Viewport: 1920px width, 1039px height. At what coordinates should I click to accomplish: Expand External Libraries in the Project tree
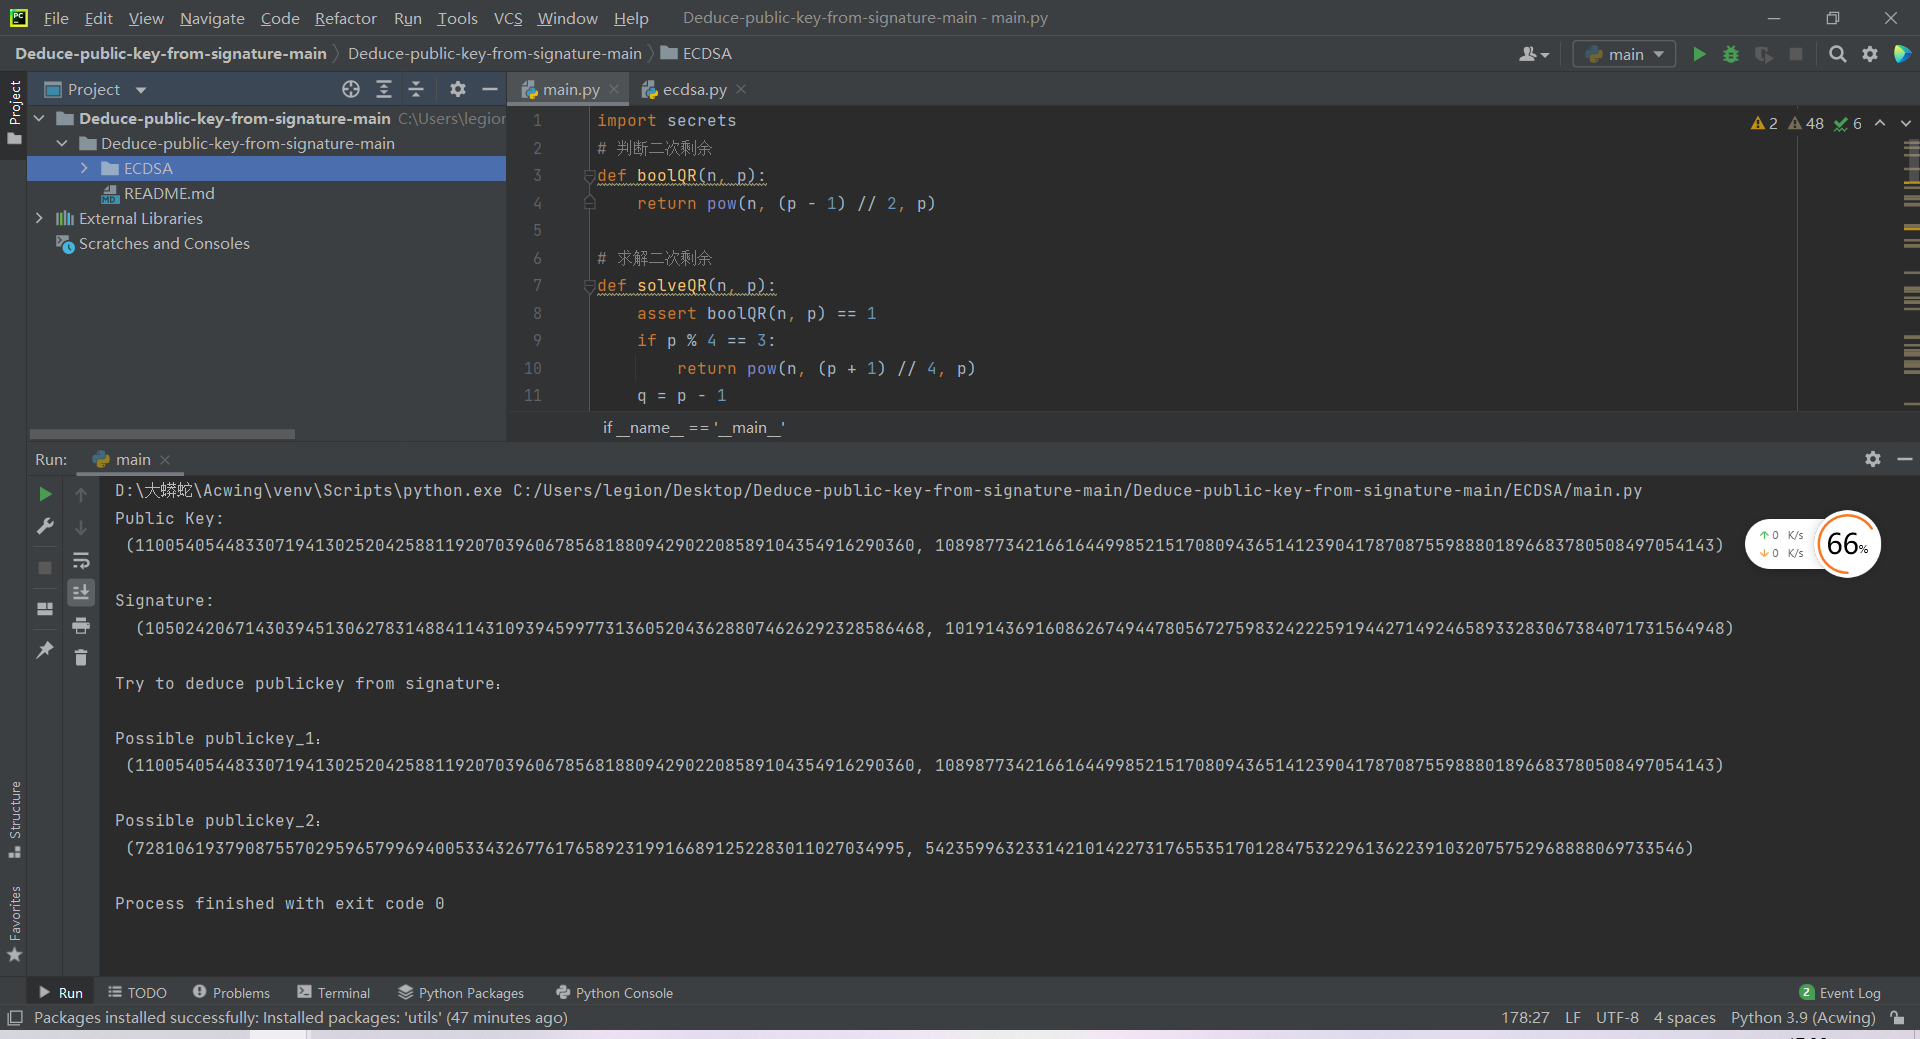(x=39, y=218)
